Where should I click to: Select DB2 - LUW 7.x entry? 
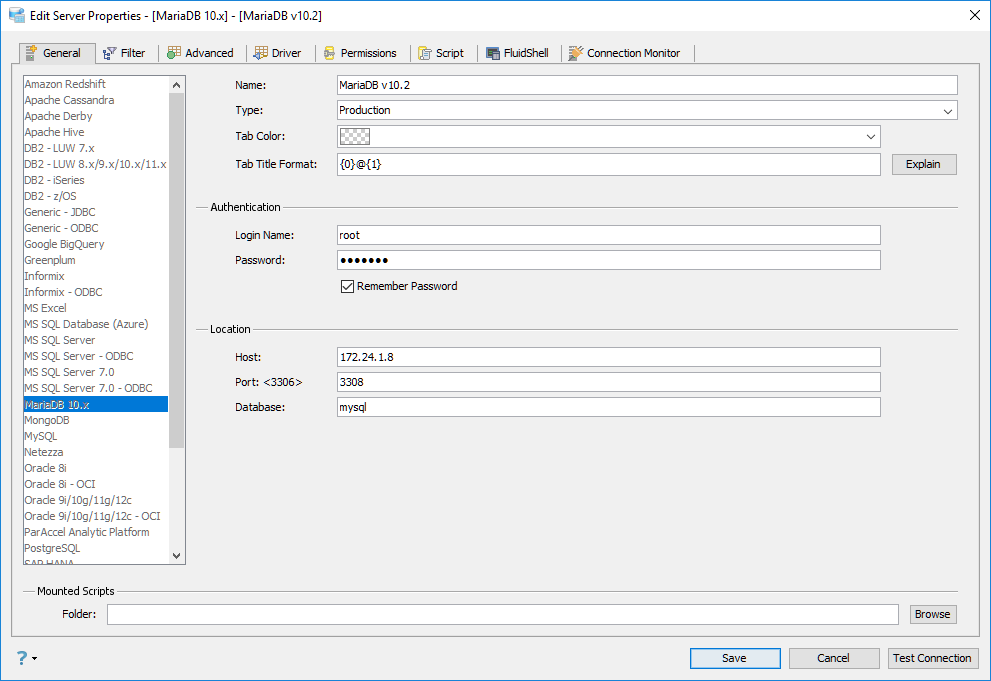tap(96, 148)
